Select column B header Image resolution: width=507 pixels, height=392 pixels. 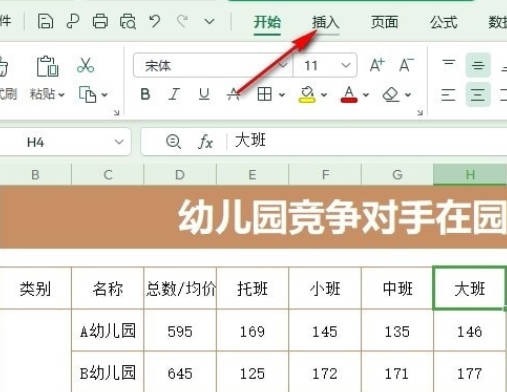[x=36, y=175]
